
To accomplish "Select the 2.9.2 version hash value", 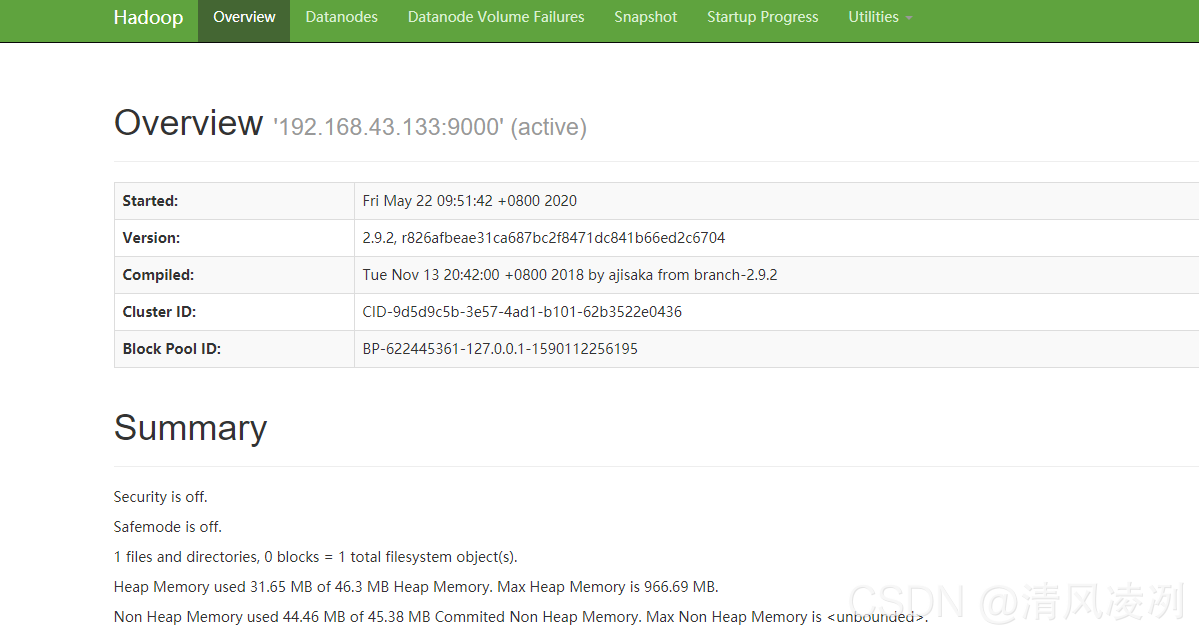I will (x=544, y=238).
